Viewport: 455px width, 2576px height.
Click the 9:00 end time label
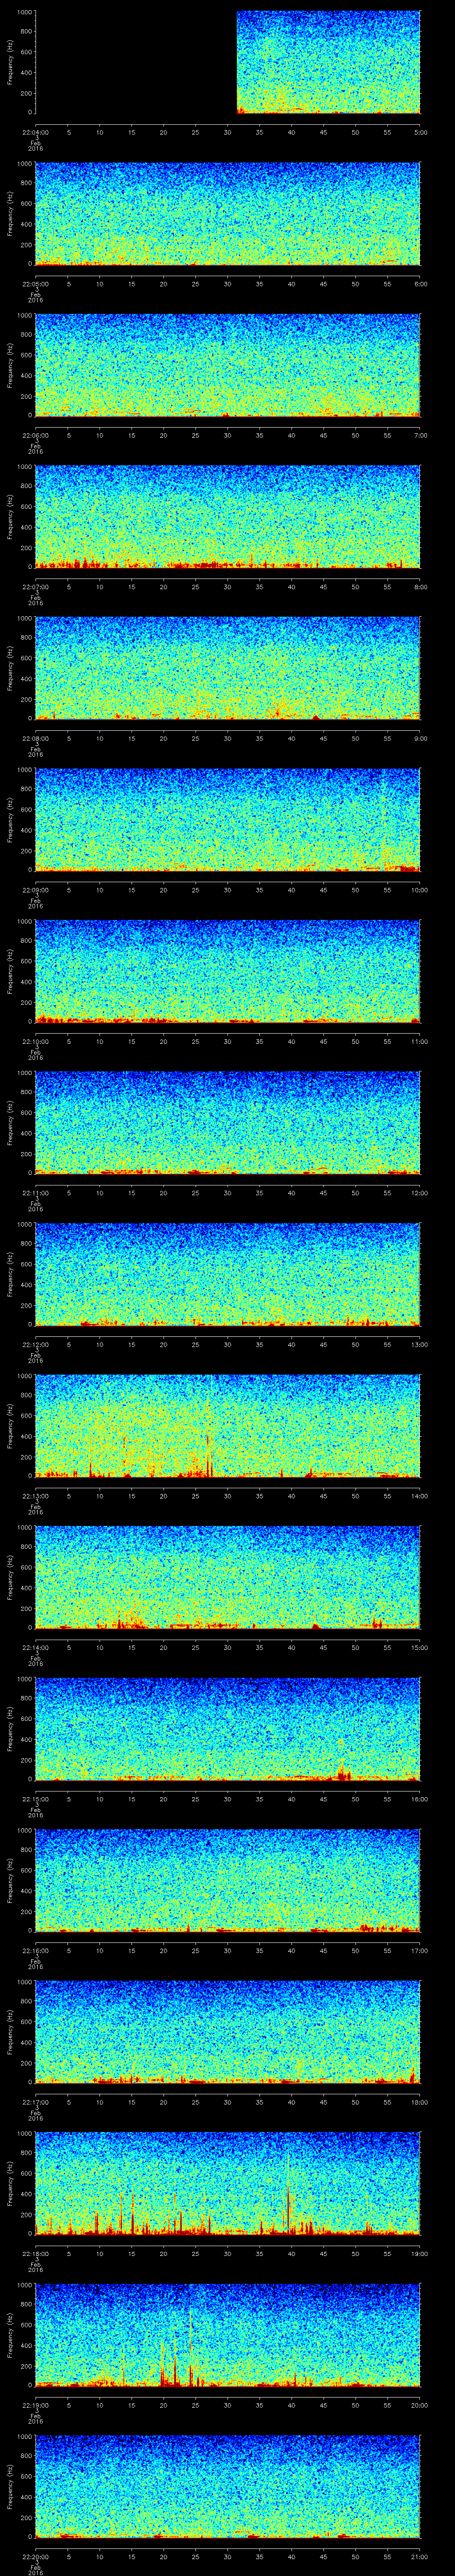[x=420, y=738]
